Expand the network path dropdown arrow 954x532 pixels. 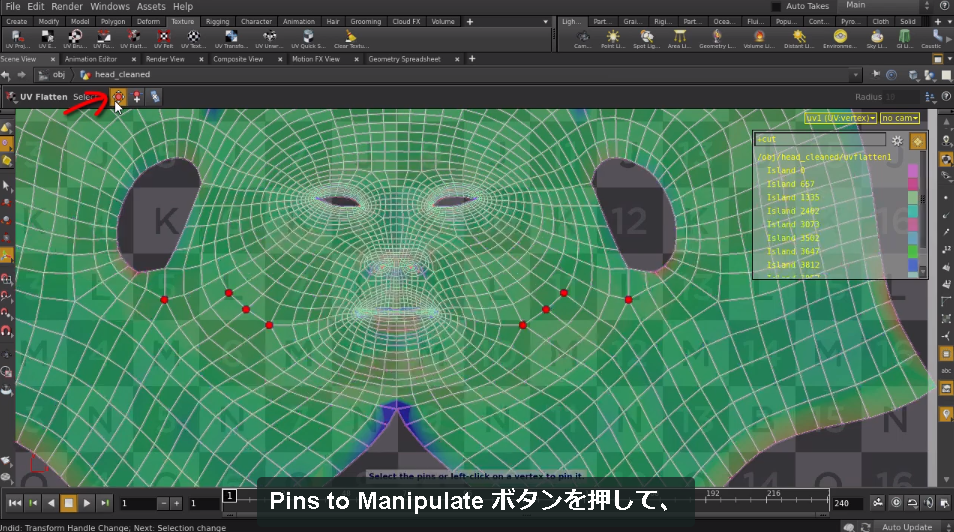click(855, 75)
